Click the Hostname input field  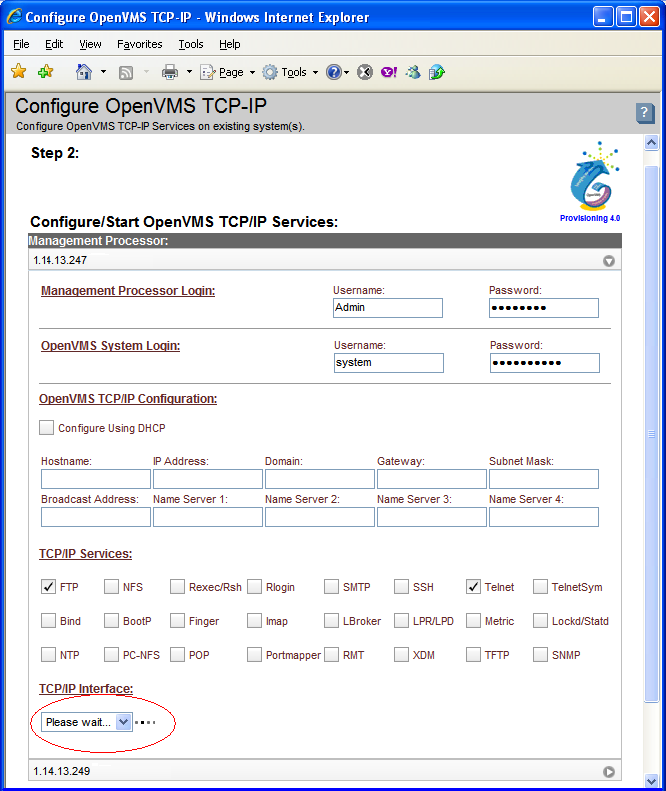click(96, 479)
